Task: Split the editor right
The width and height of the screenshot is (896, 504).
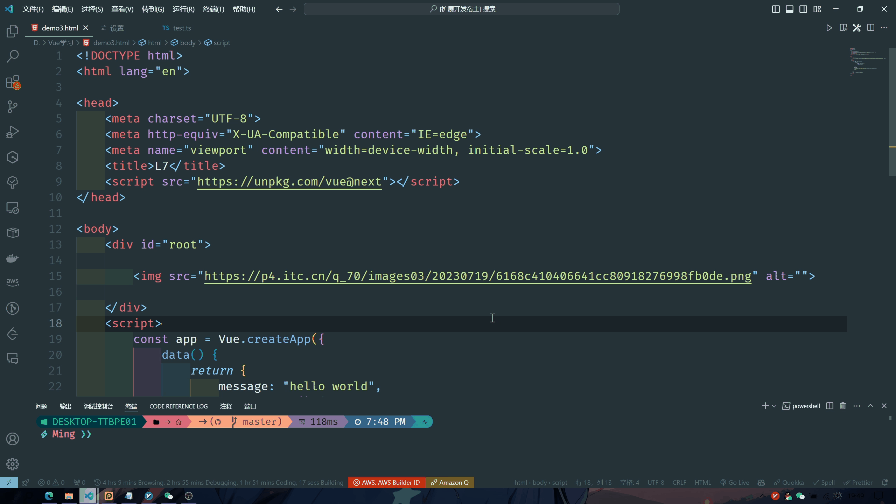Action: tap(870, 27)
